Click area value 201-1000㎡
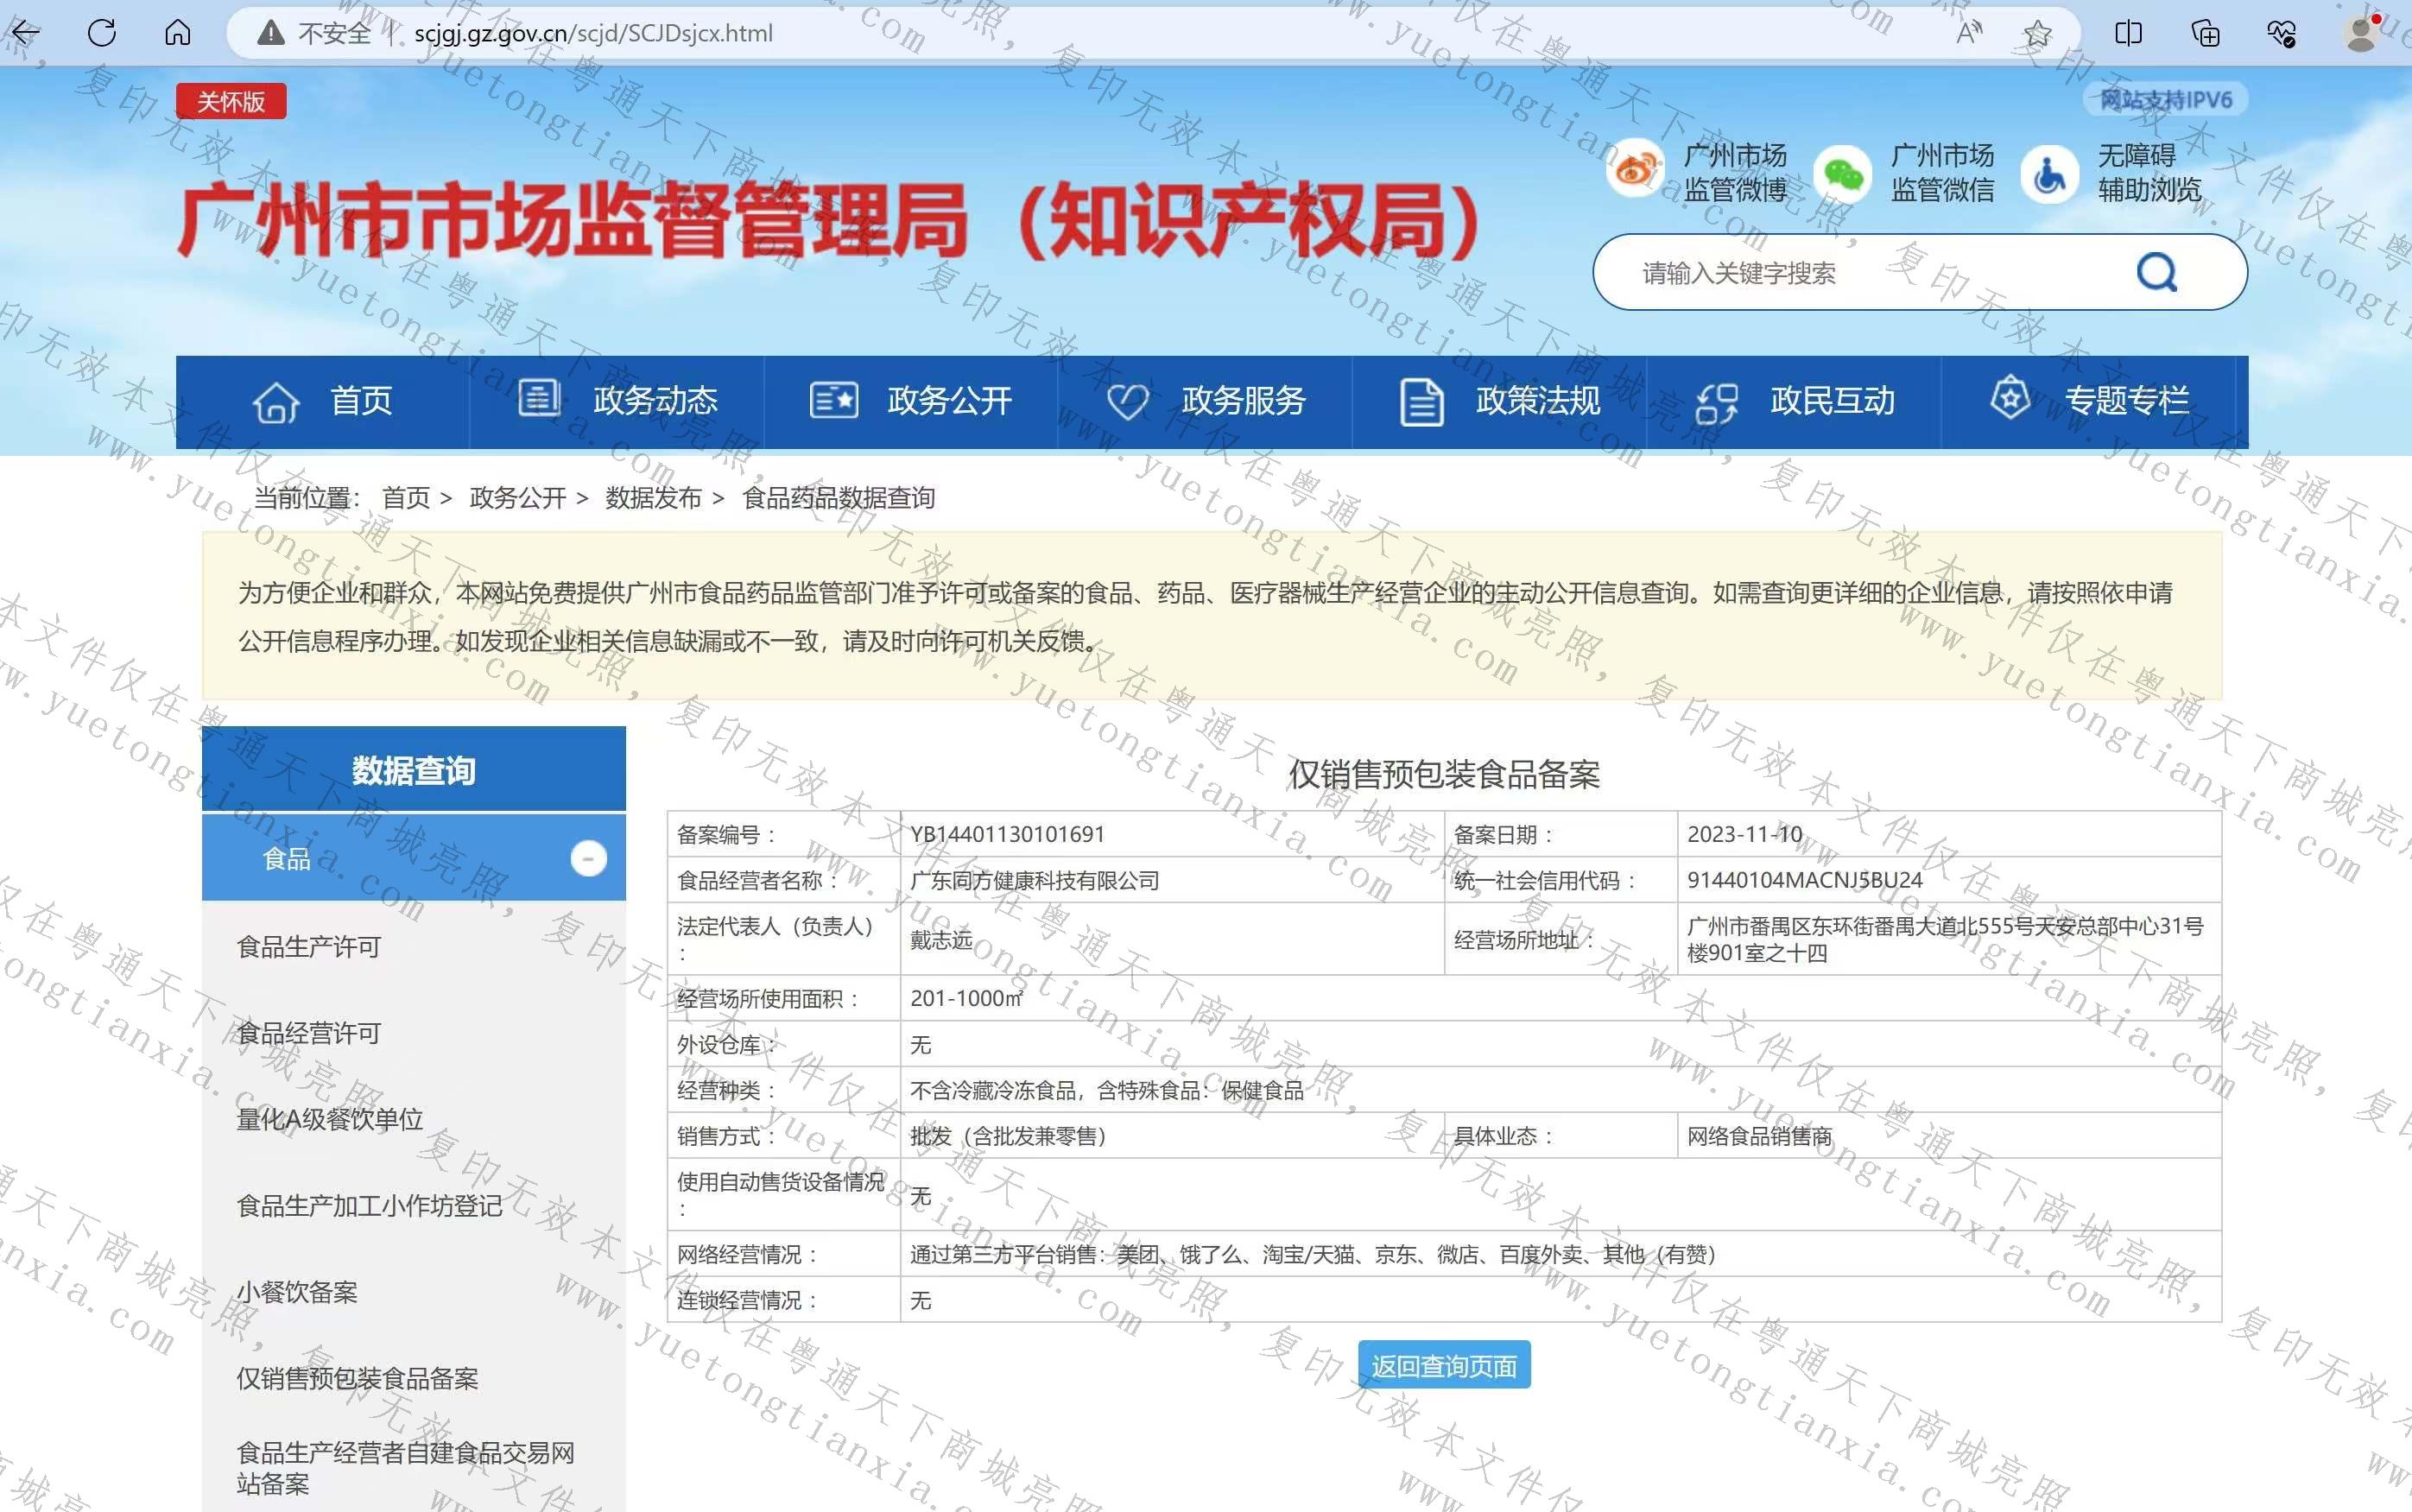The image size is (2412, 1512). pyautogui.click(x=967, y=998)
